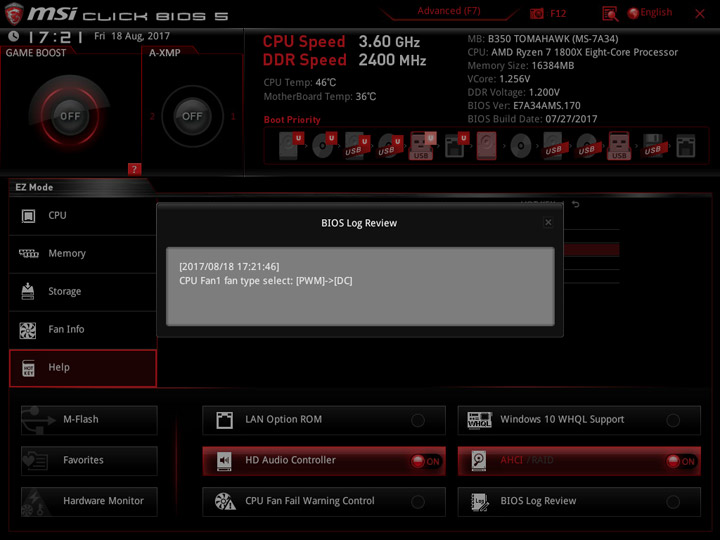Toggle the BIOS Log Review switch
This screenshot has width=720, height=540.
pos(673,502)
